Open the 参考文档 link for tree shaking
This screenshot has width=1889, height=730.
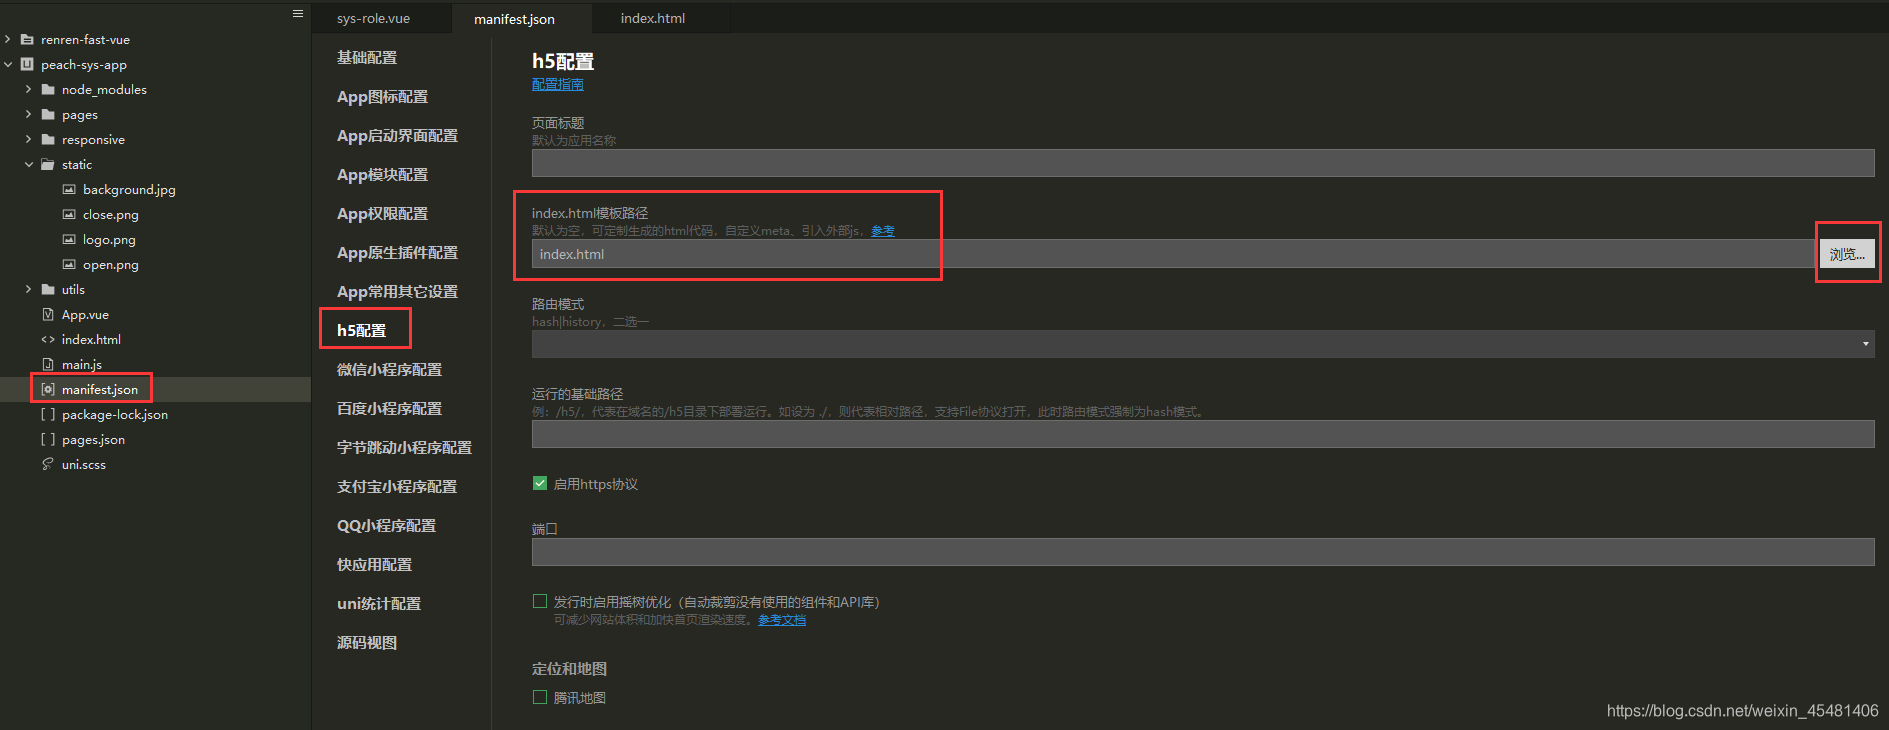point(782,620)
